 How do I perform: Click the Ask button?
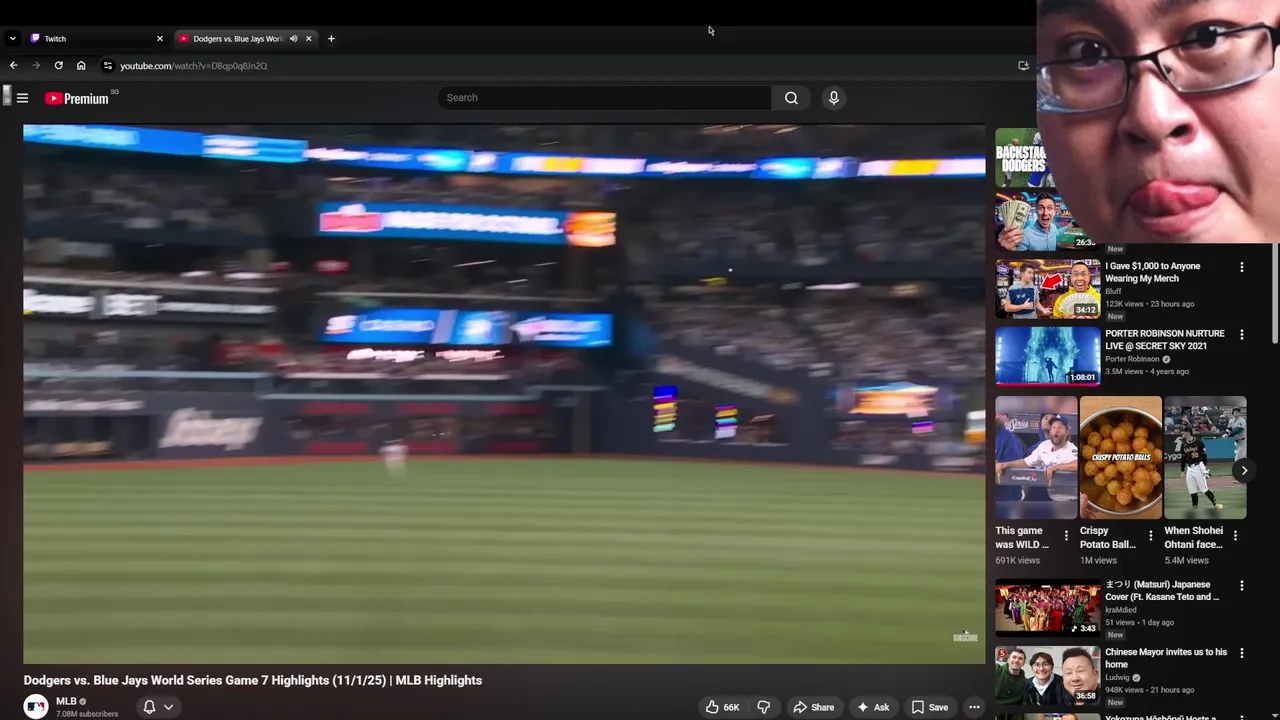pos(872,707)
